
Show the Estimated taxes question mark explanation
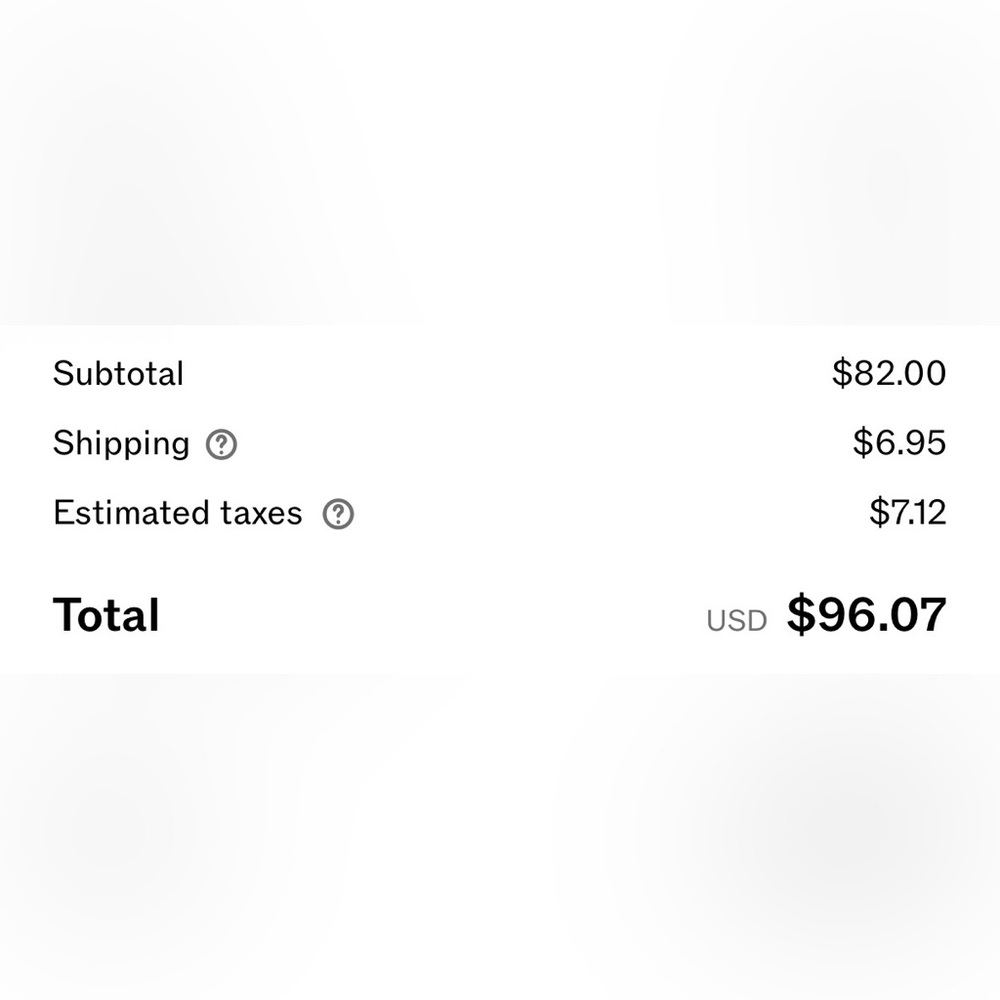(338, 514)
